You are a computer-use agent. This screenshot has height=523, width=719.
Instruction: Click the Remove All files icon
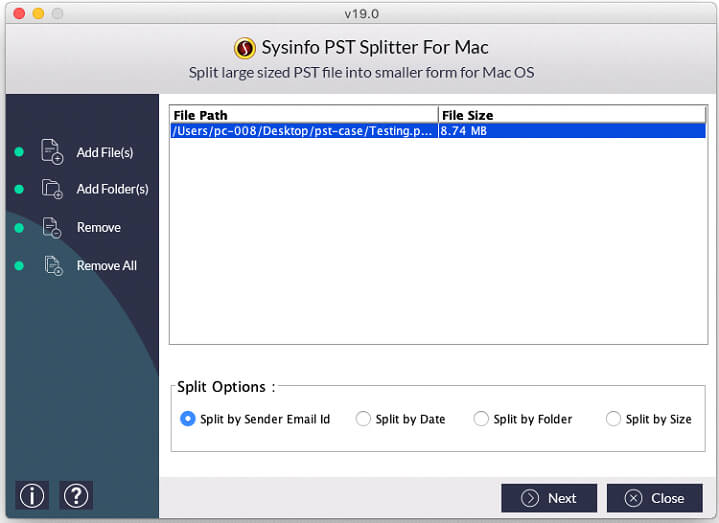(53, 266)
